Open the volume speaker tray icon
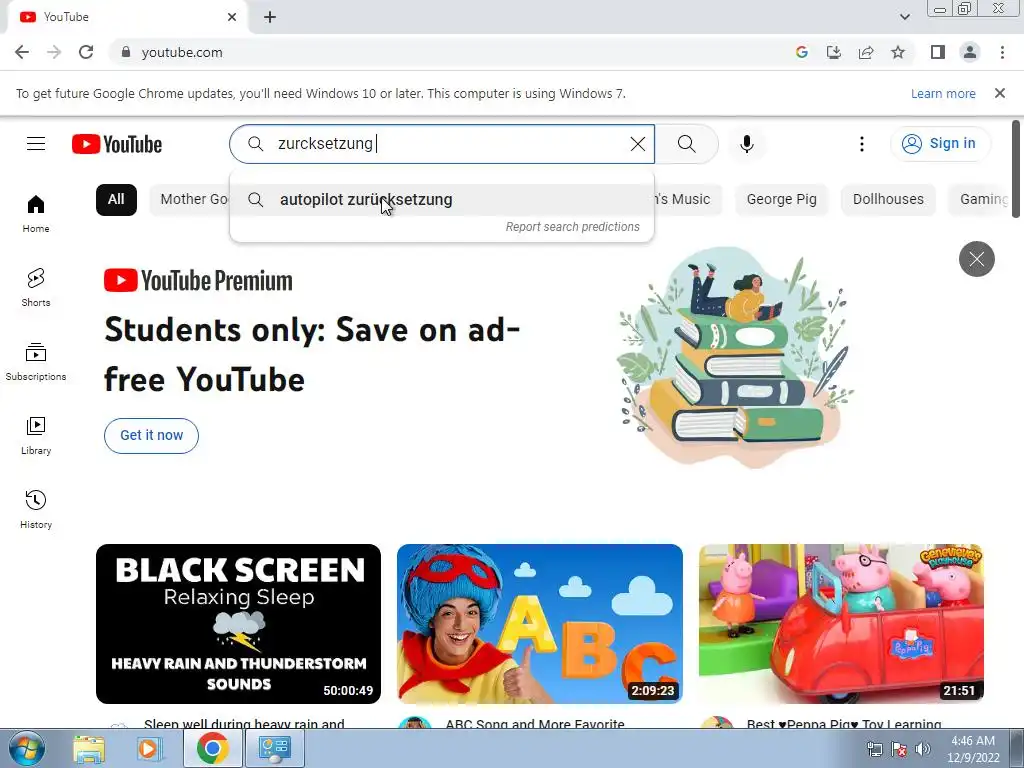 pos(923,749)
